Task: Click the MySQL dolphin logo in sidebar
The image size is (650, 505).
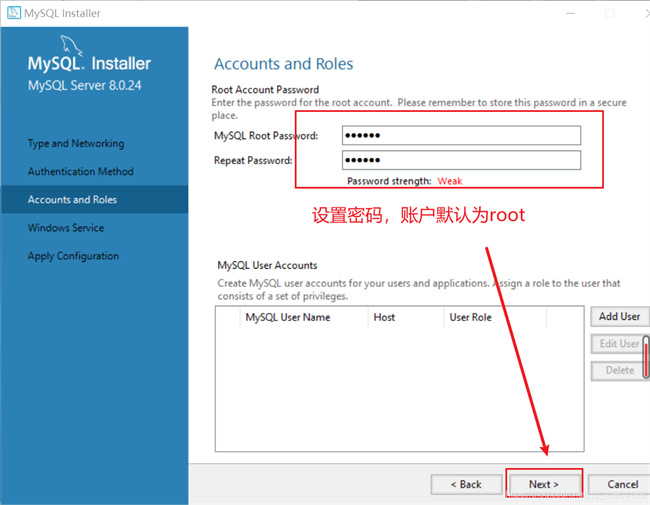Action: (x=70, y=45)
